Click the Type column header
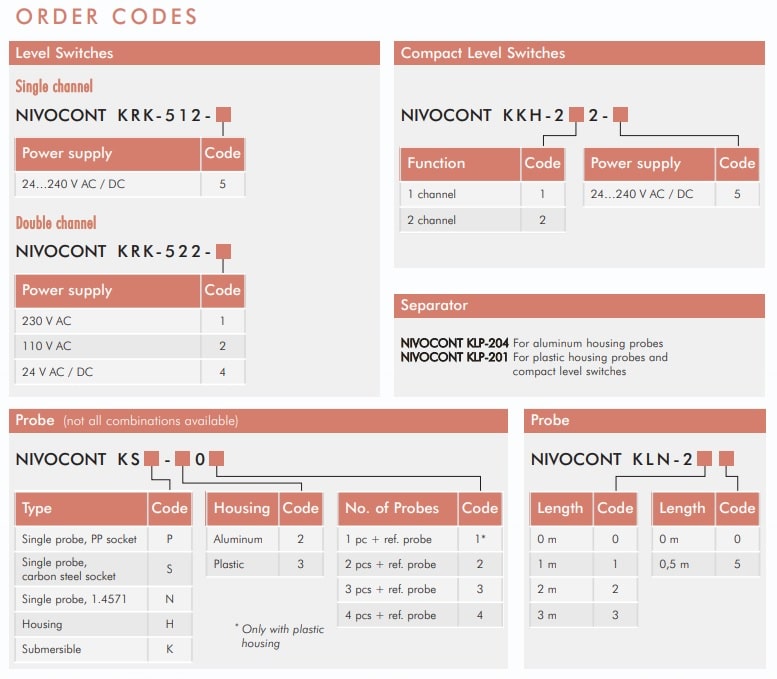Viewport: 777px width, 679px height. (81, 509)
